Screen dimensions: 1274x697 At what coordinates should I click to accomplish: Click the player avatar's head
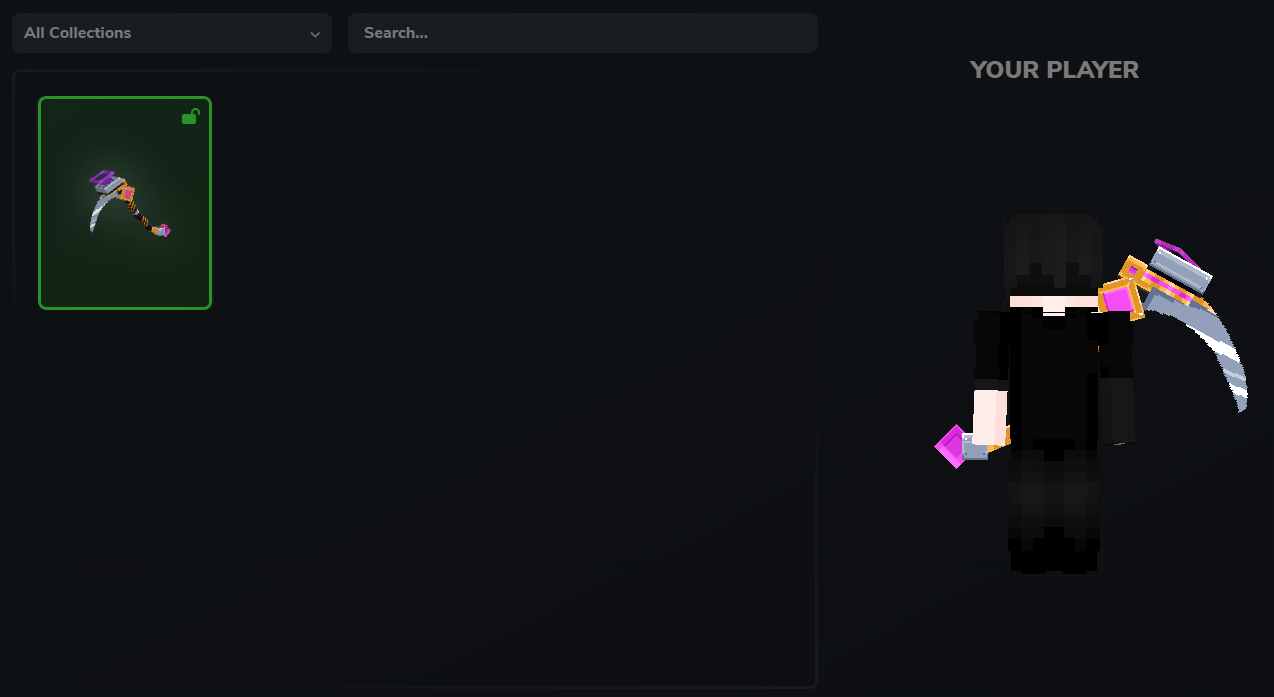click(1053, 262)
